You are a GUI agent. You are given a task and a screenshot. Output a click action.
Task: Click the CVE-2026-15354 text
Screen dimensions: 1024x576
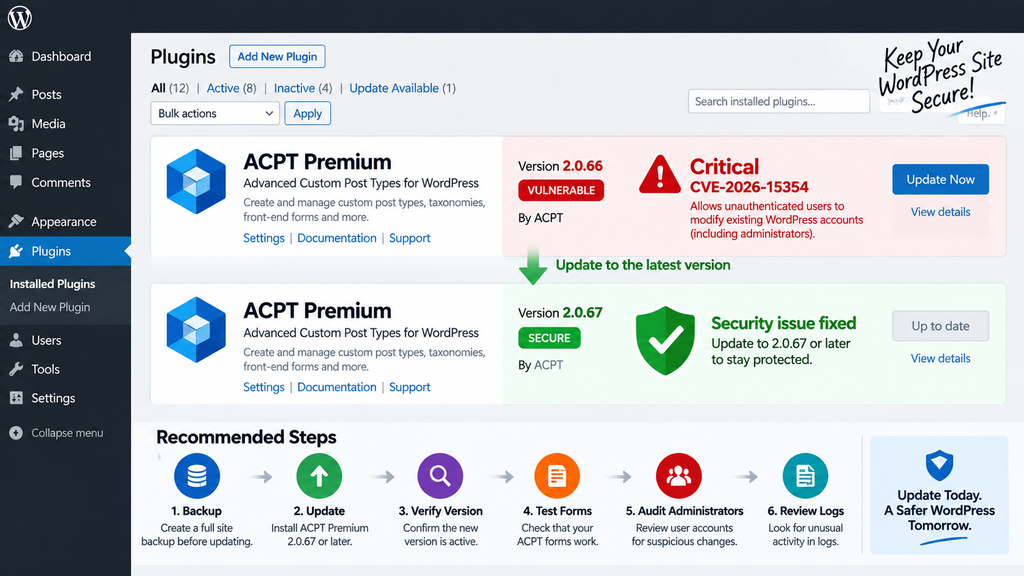(749, 187)
